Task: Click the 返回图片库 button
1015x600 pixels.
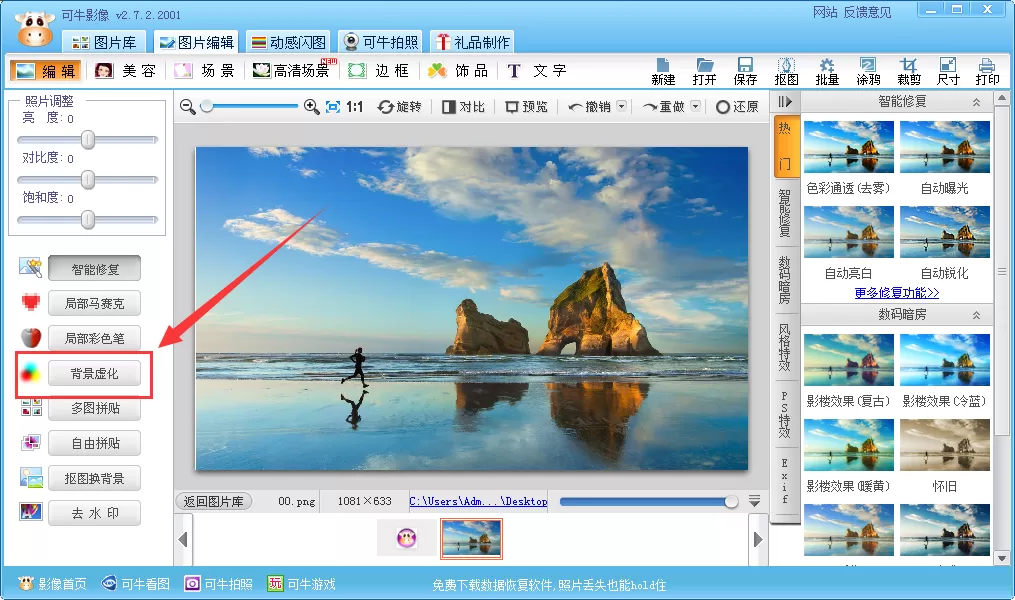Action: pyautogui.click(x=214, y=501)
